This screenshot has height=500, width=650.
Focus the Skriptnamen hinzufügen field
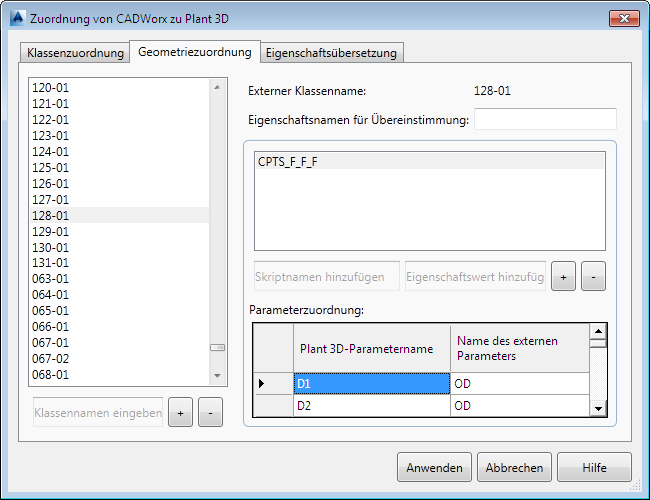[327, 276]
